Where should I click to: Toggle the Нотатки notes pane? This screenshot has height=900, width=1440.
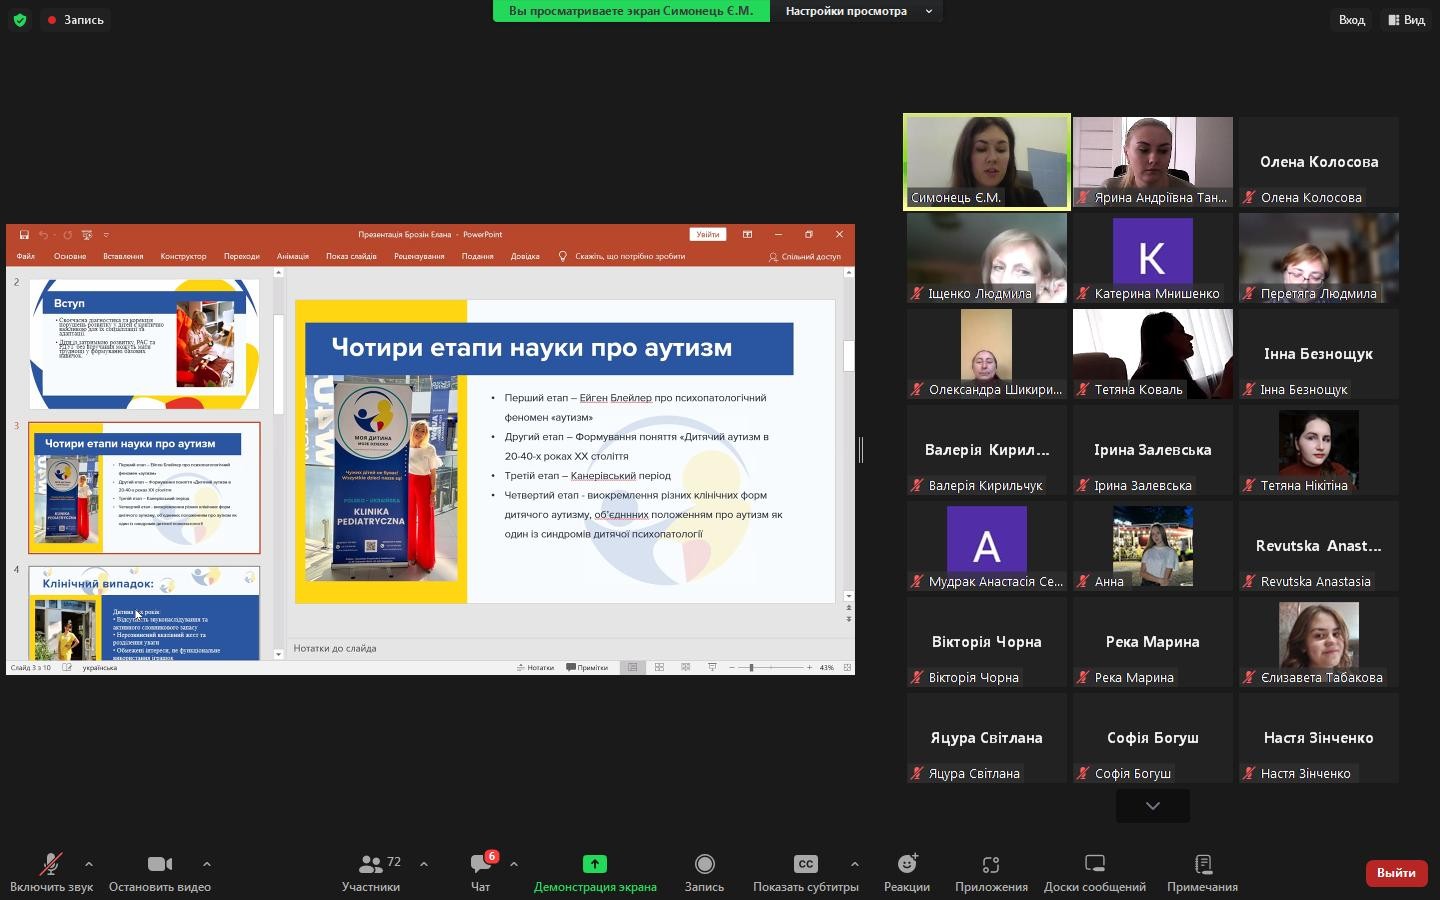click(x=535, y=668)
